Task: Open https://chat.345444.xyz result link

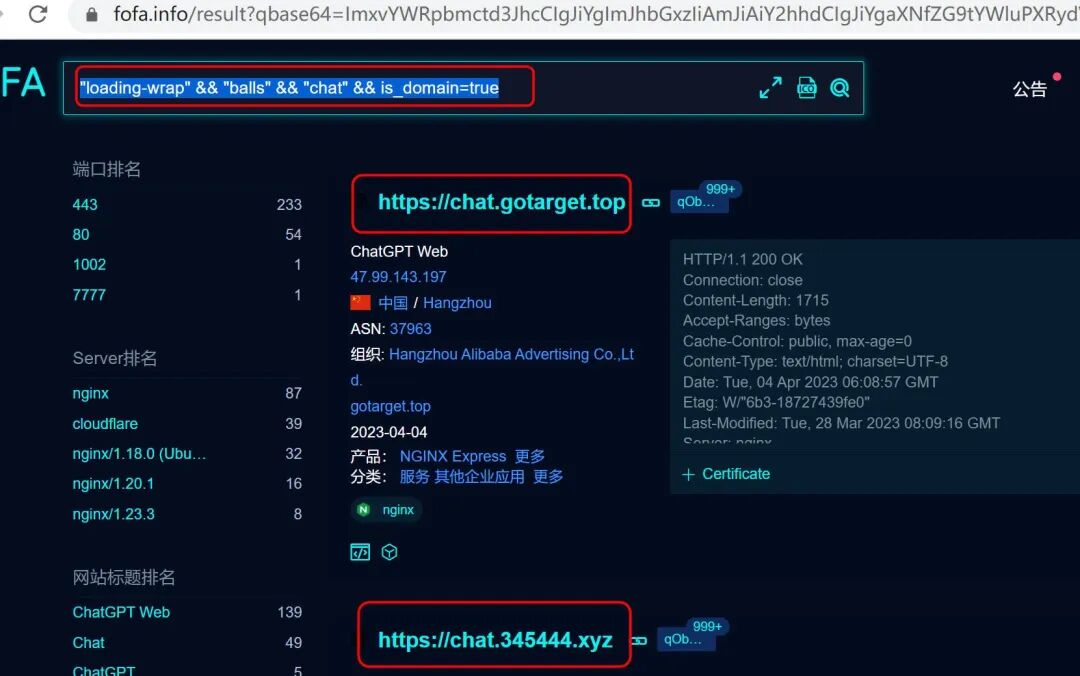Action: (x=495, y=640)
